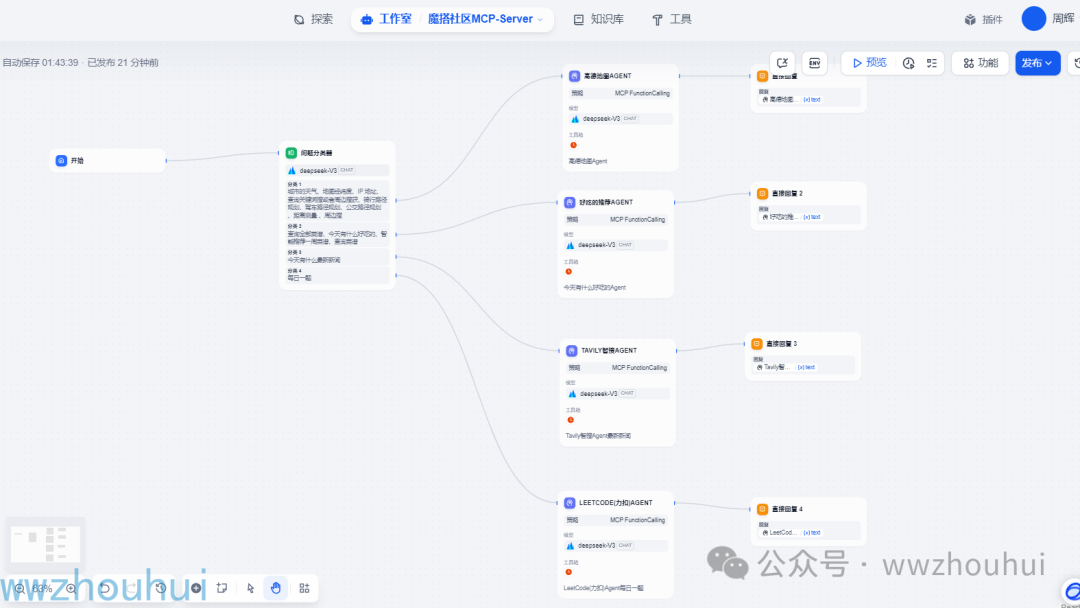
Task: Select the 直接回复 4 node
Action: coord(808,521)
